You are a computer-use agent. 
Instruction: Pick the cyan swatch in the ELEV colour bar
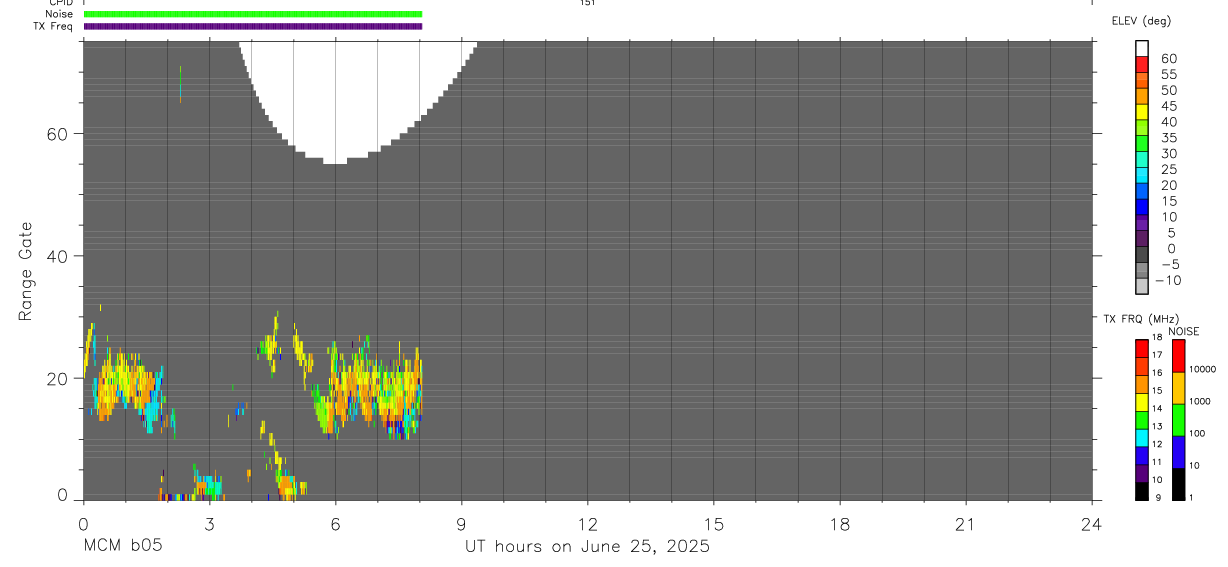1142,176
